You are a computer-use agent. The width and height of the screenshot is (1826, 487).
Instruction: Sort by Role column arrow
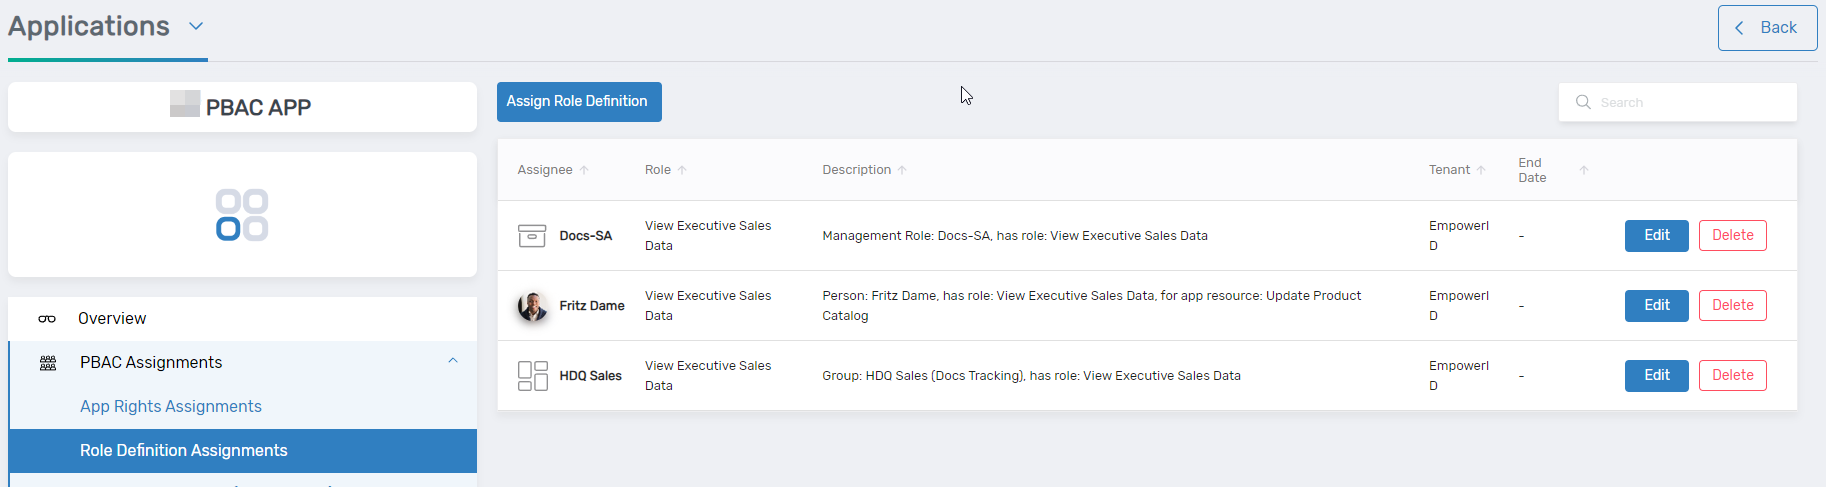pyautogui.click(x=682, y=170)
